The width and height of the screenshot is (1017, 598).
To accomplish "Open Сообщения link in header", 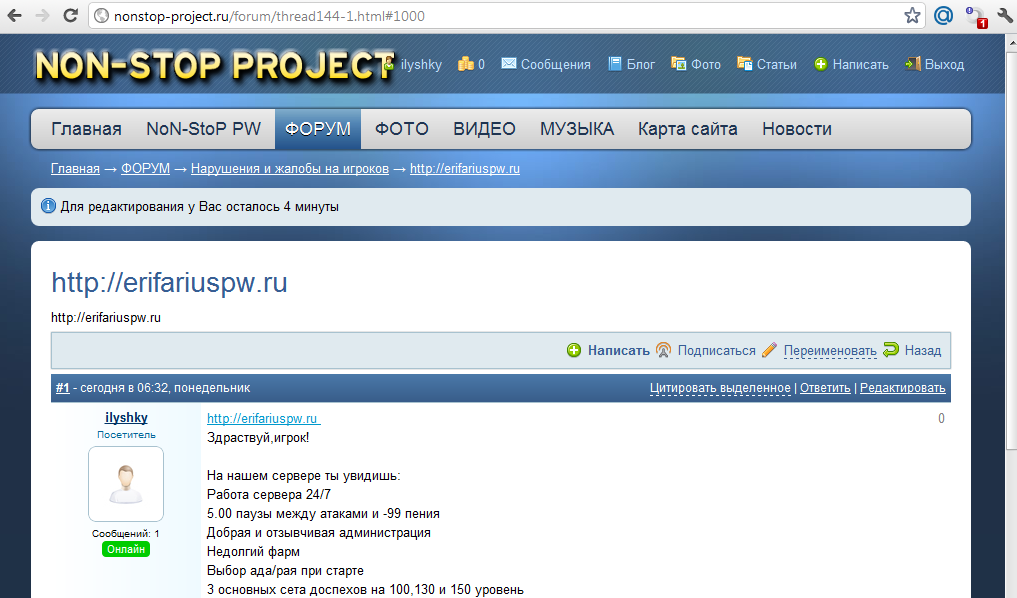I will 556,64.
